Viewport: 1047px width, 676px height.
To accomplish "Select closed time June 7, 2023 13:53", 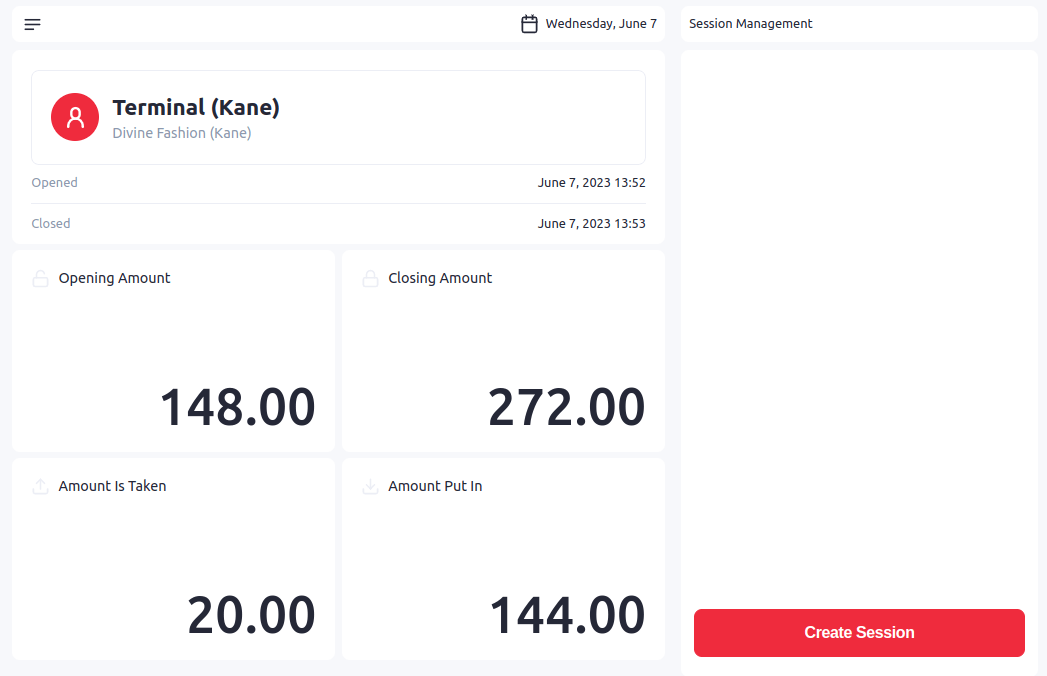I will point(592,223).
